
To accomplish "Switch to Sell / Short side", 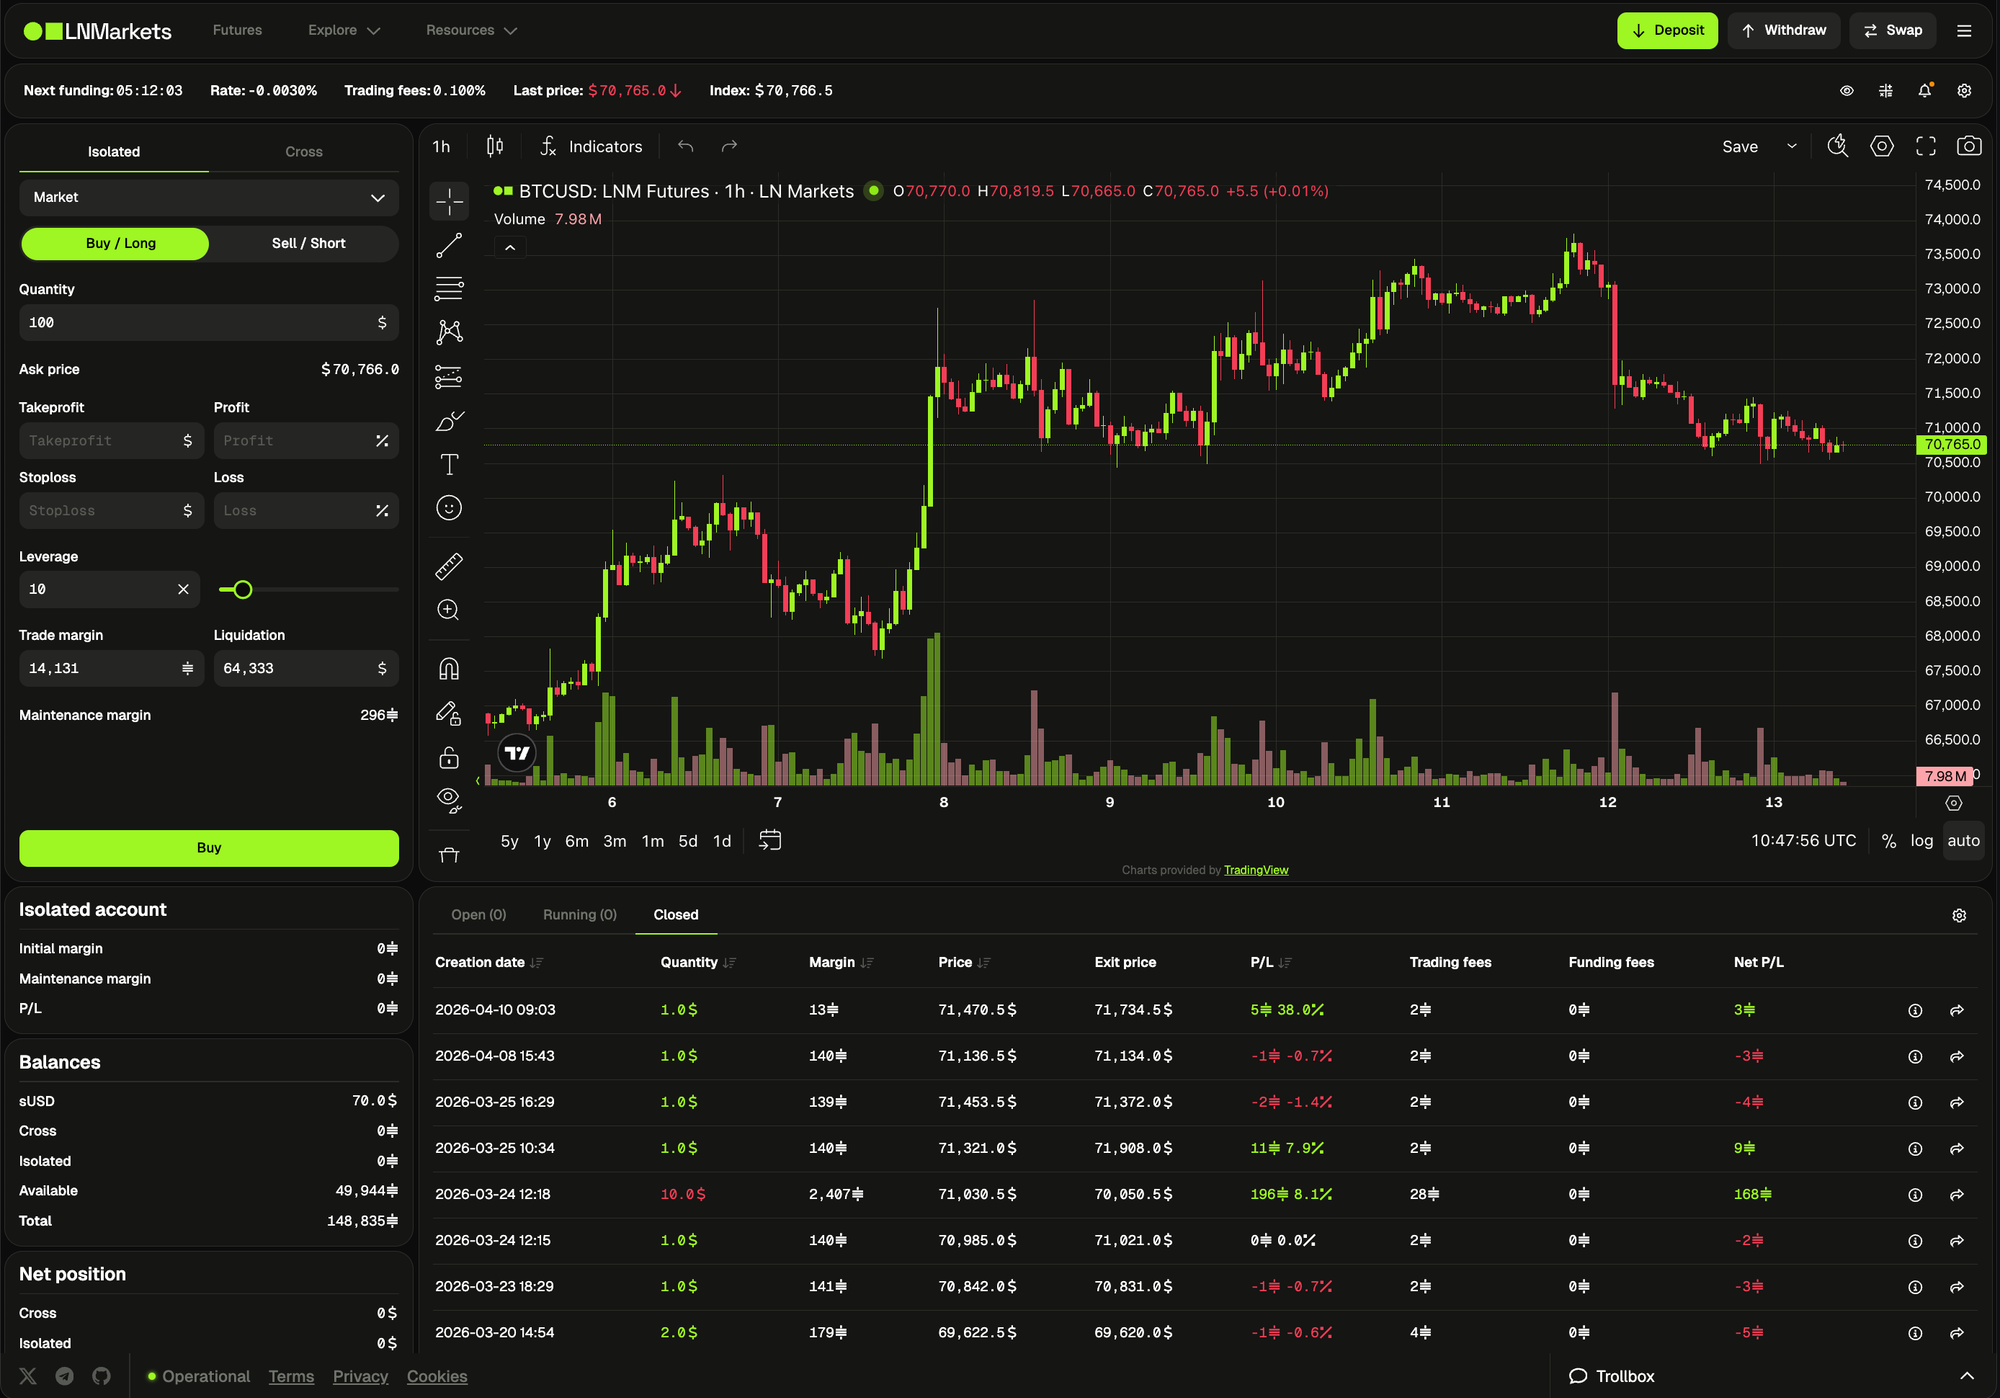I will [x=308, y=243].
